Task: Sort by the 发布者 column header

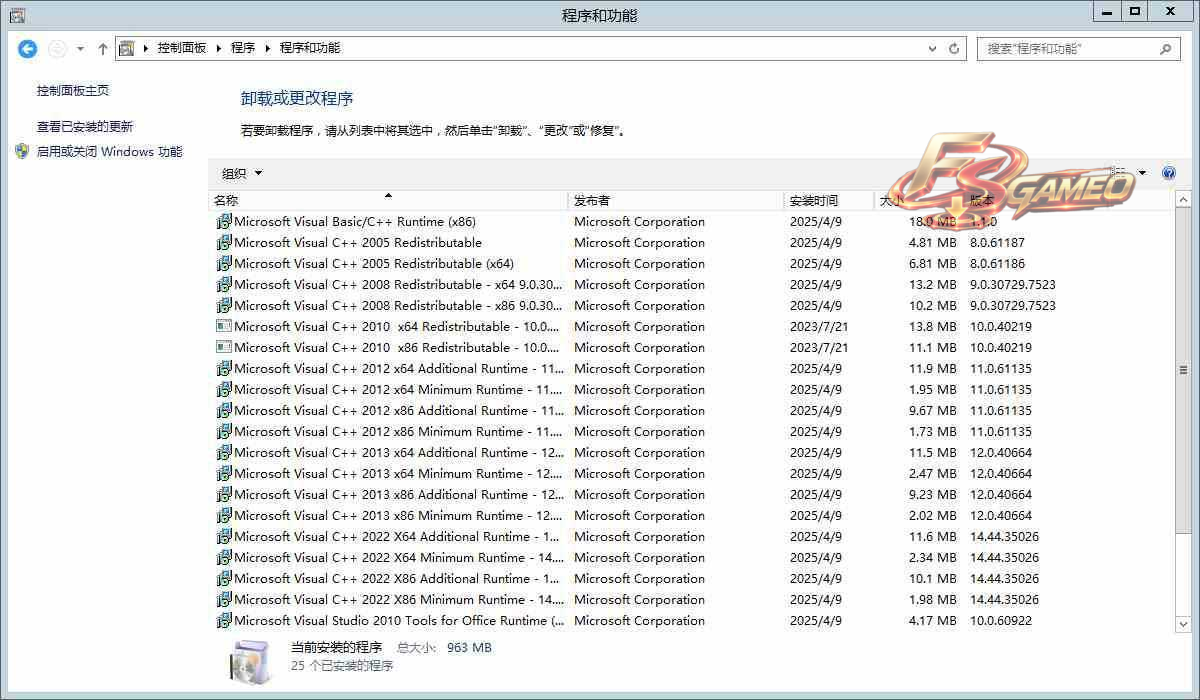Action: [676, 200]
